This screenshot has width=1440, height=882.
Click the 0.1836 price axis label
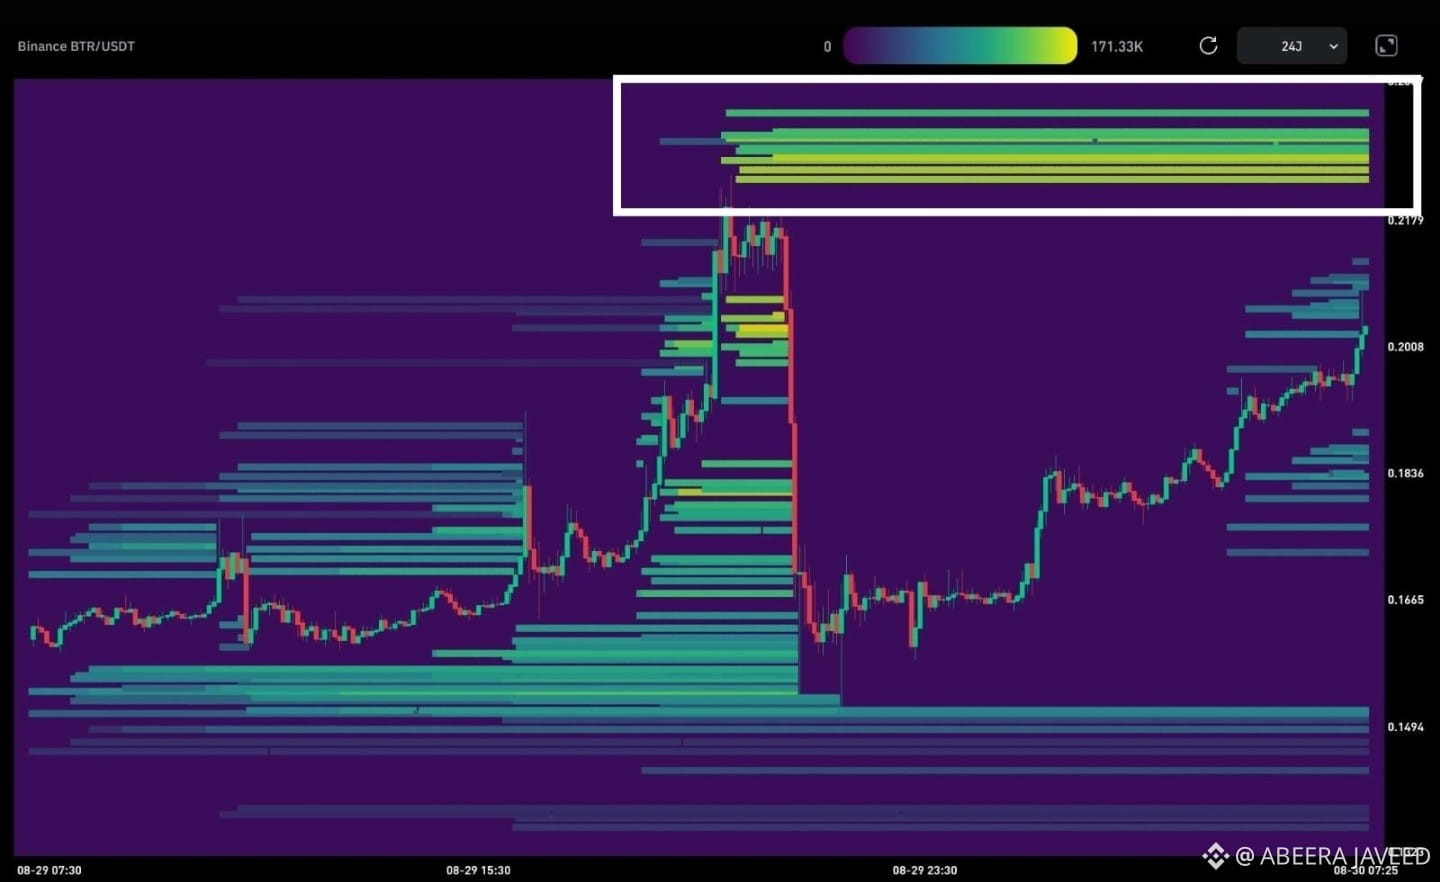(1405, 473)
